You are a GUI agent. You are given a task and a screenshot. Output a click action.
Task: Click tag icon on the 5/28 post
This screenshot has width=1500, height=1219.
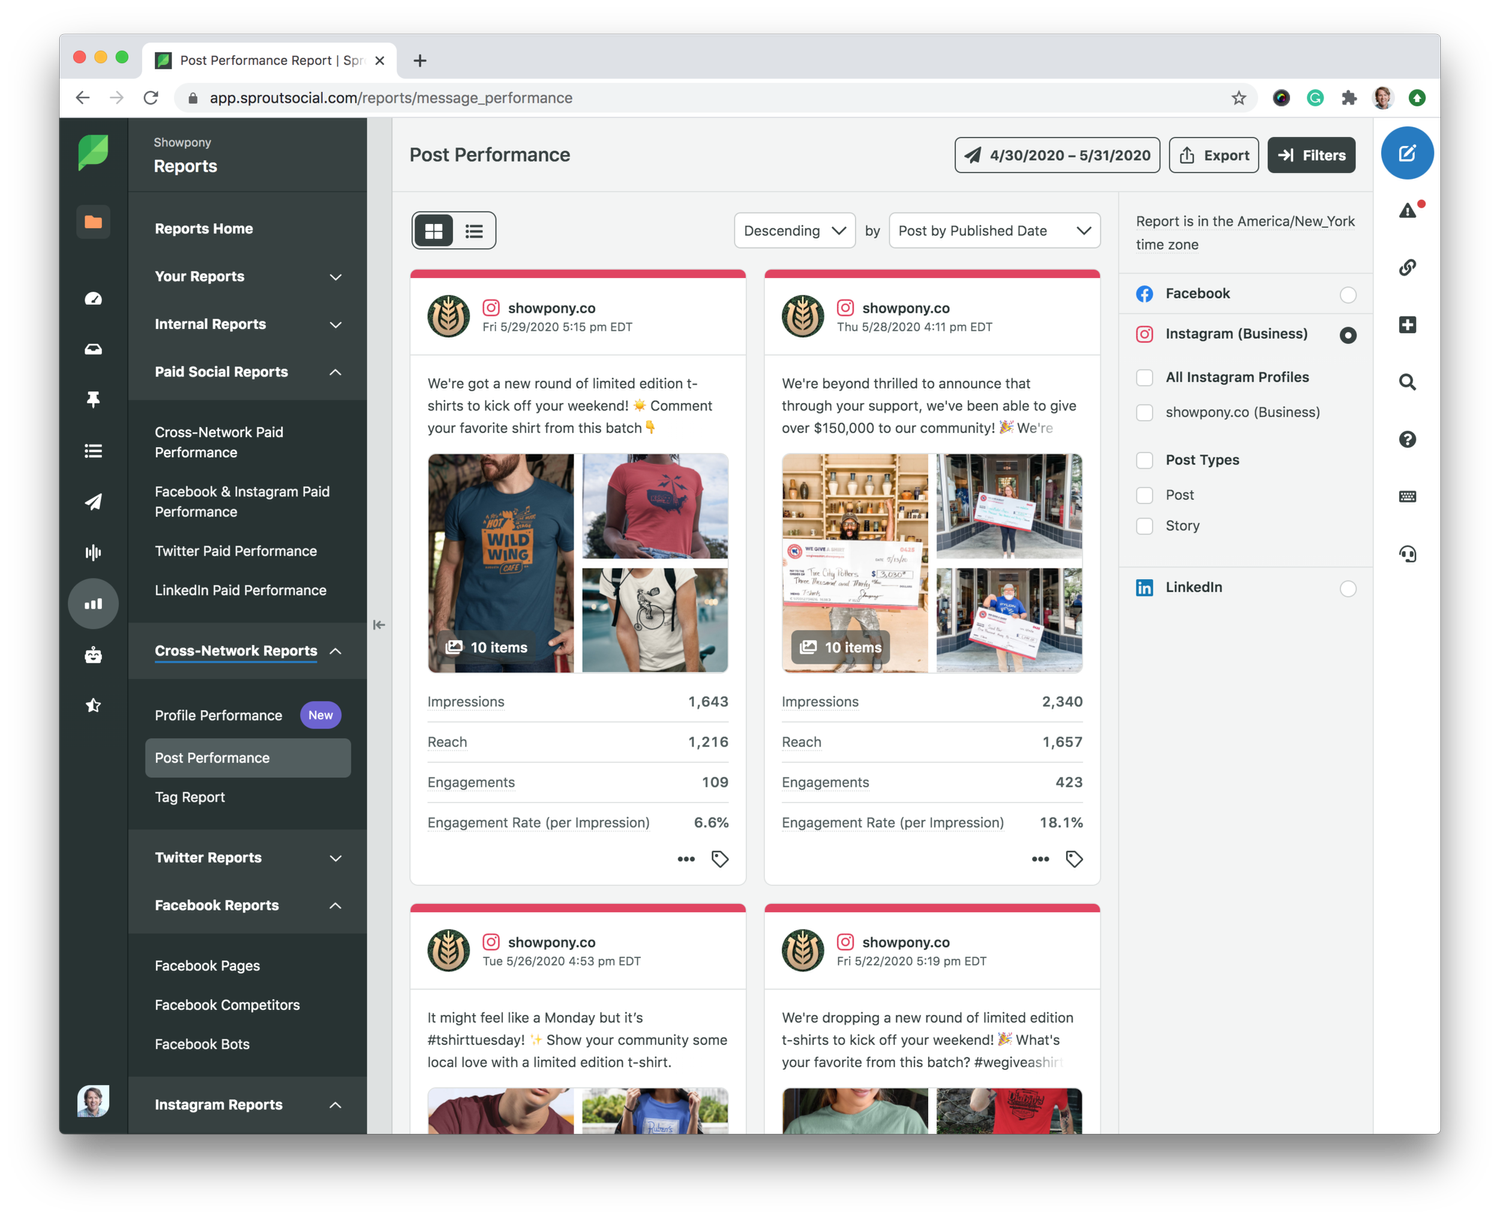[x=1074, y=859]
